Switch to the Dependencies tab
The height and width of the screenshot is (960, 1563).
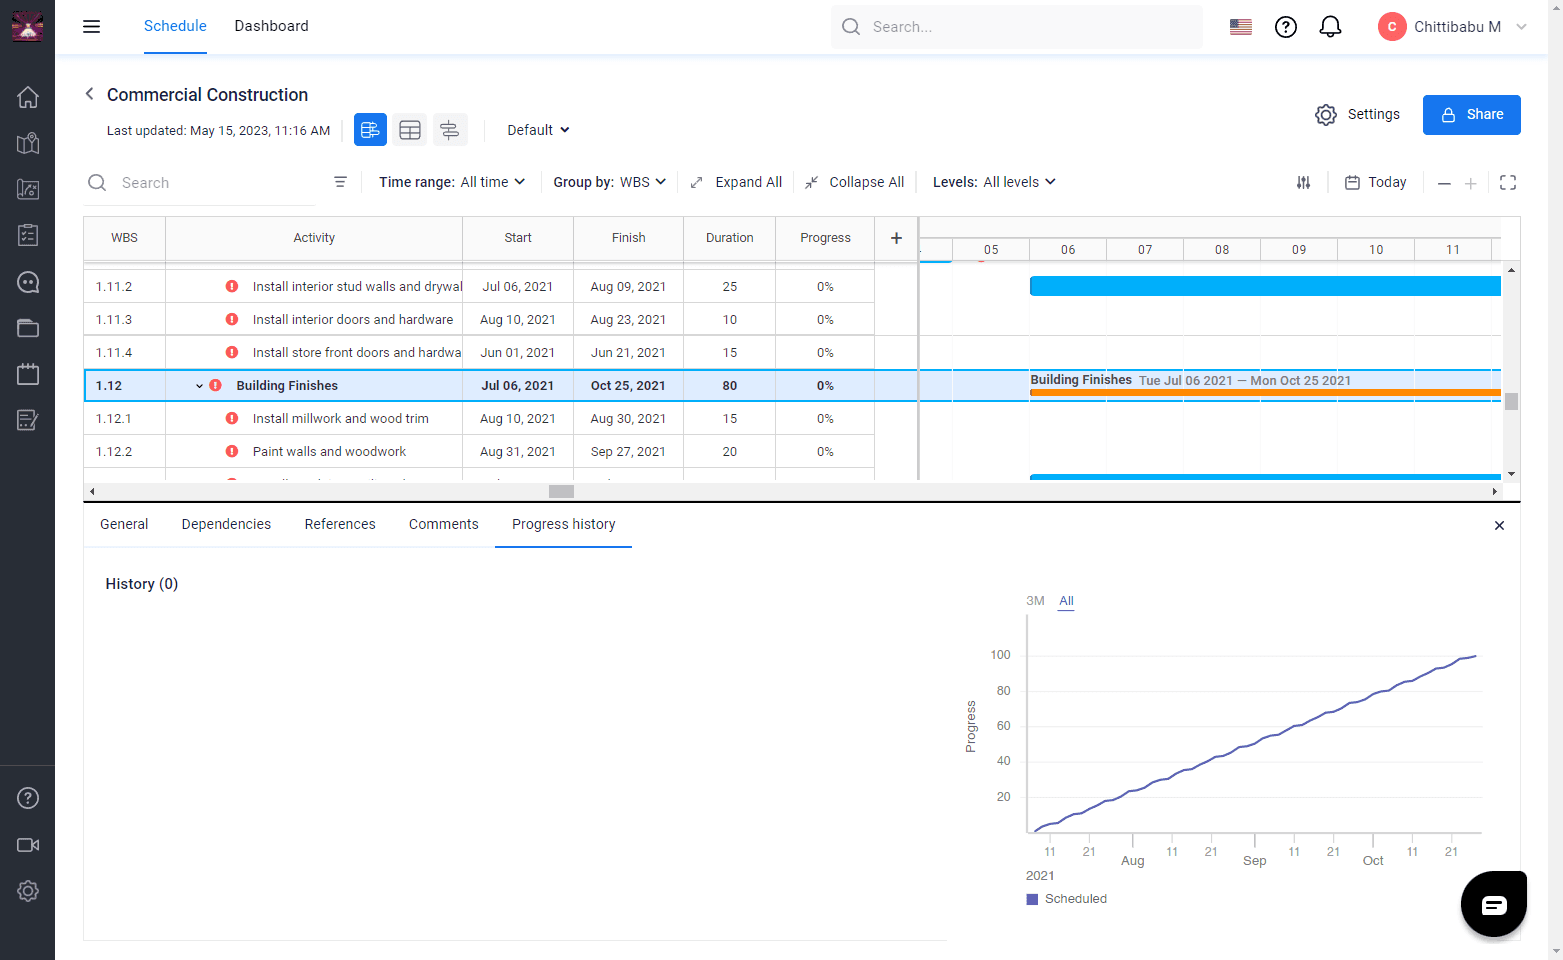click(x=226, y=524)
